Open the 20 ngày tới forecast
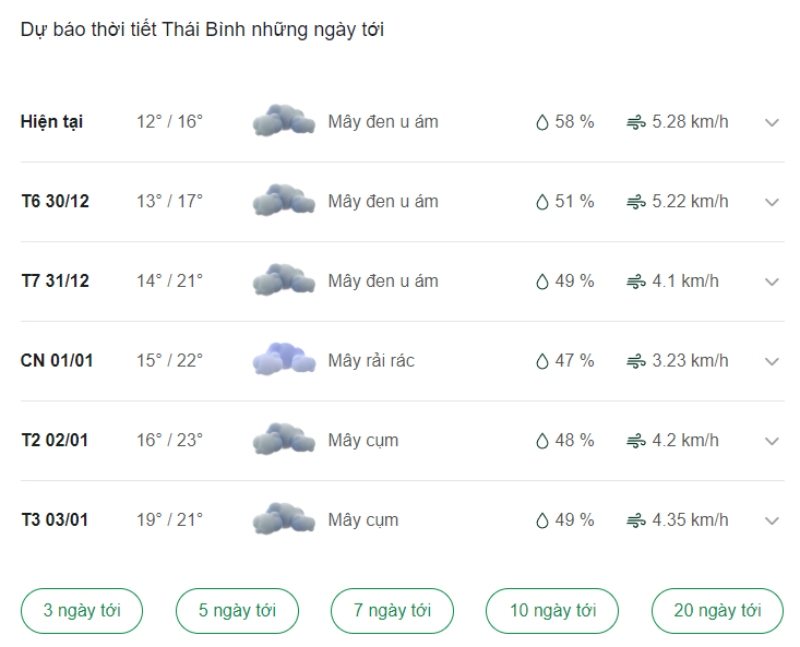 [x=717, y=610]
